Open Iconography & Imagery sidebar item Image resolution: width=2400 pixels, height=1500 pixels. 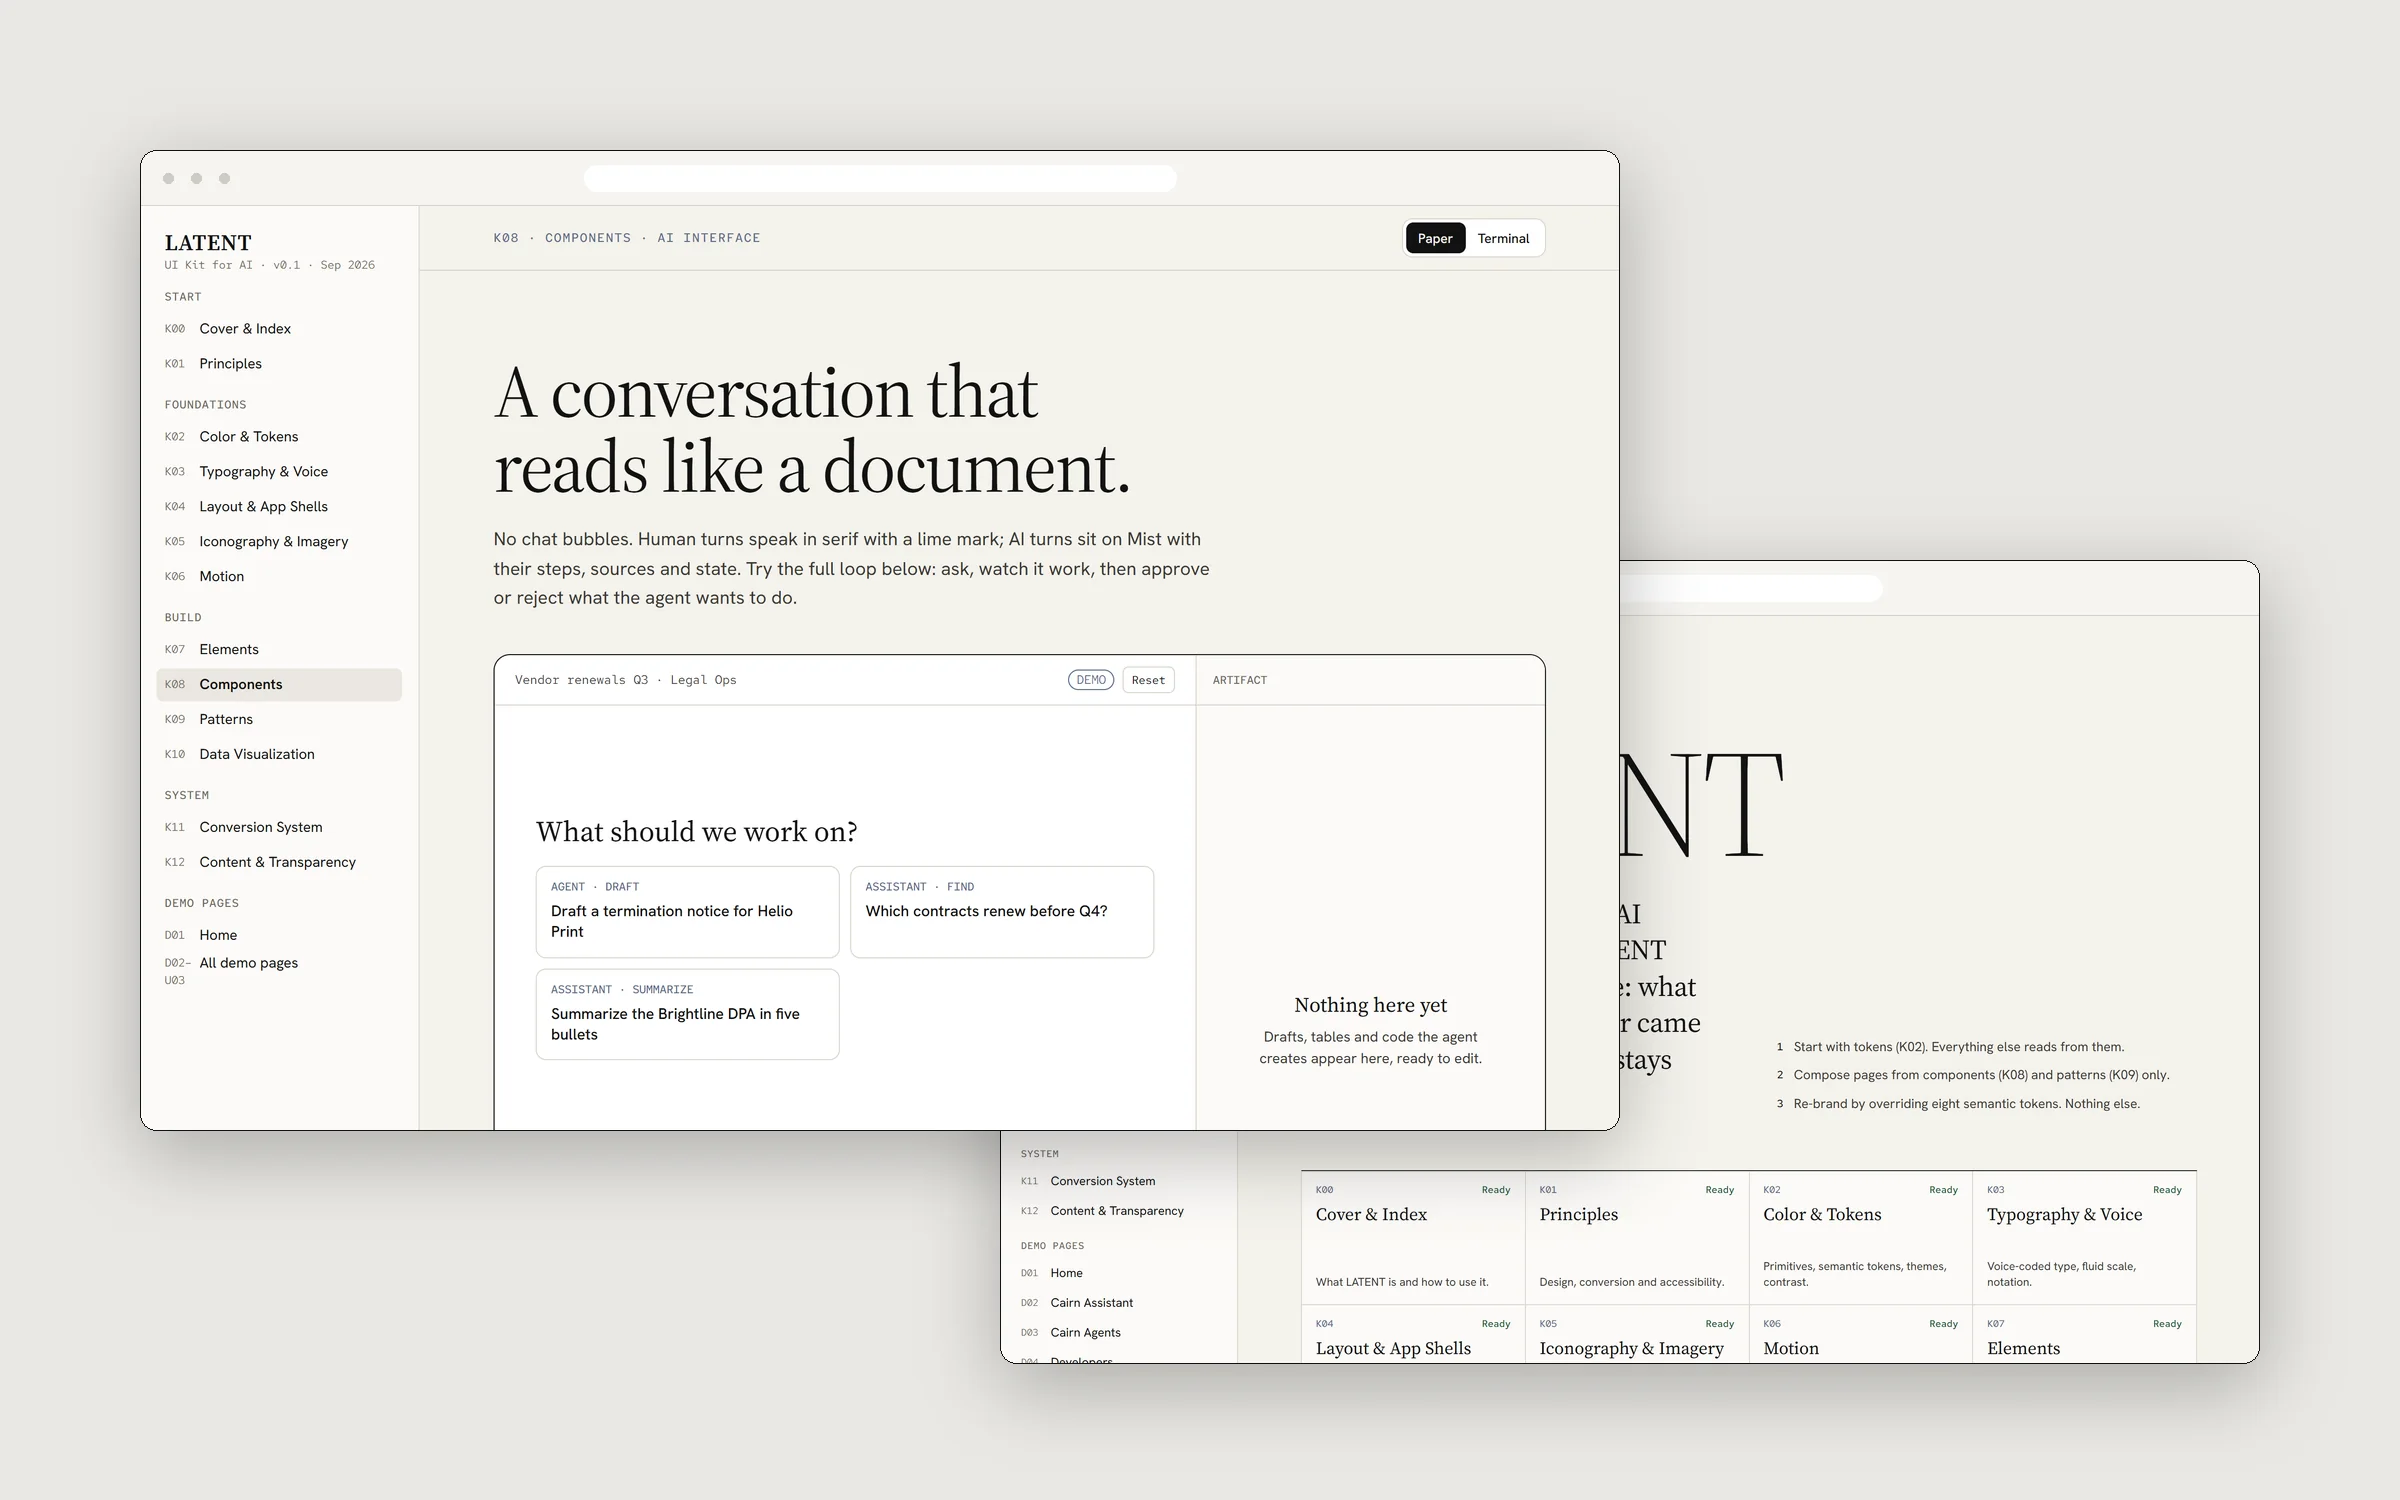[x=279, y=541]
